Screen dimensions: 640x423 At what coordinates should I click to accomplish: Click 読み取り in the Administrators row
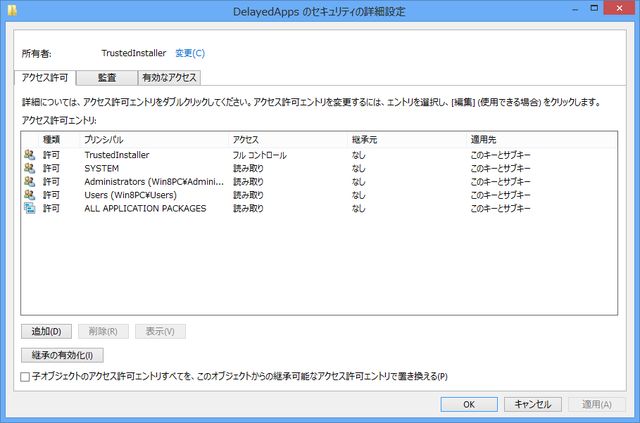click(x=248, y=182)
